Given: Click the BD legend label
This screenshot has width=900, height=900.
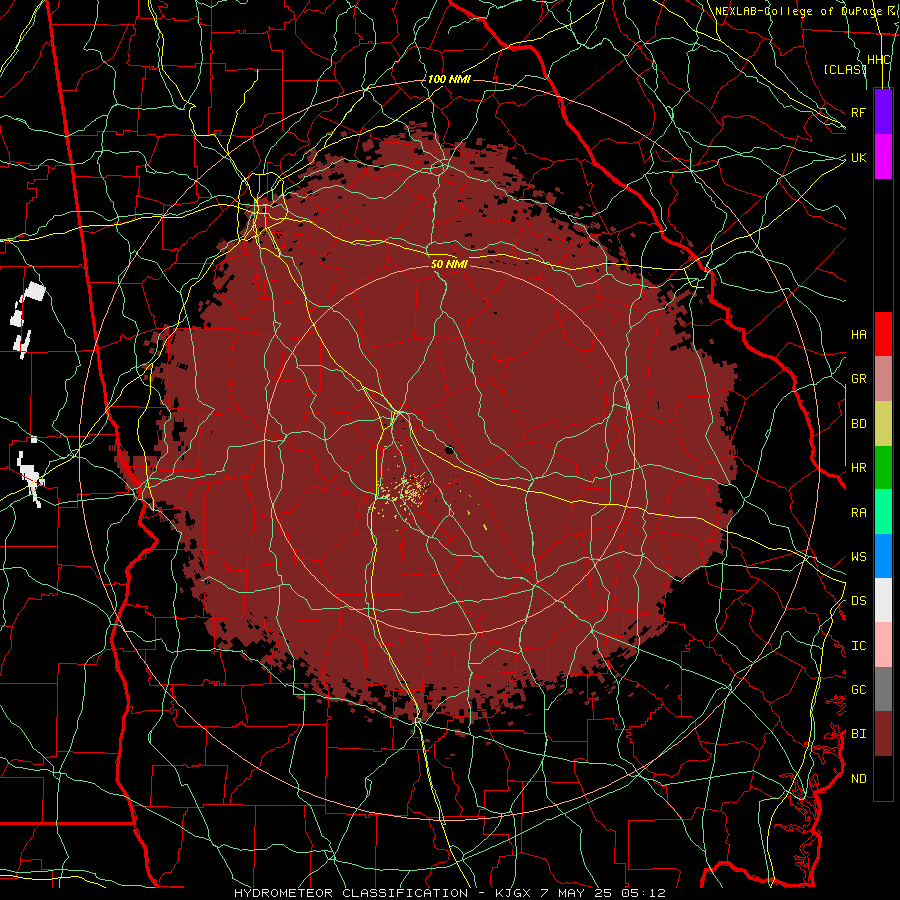Looking at the screenshot, I should pos(858,424).
